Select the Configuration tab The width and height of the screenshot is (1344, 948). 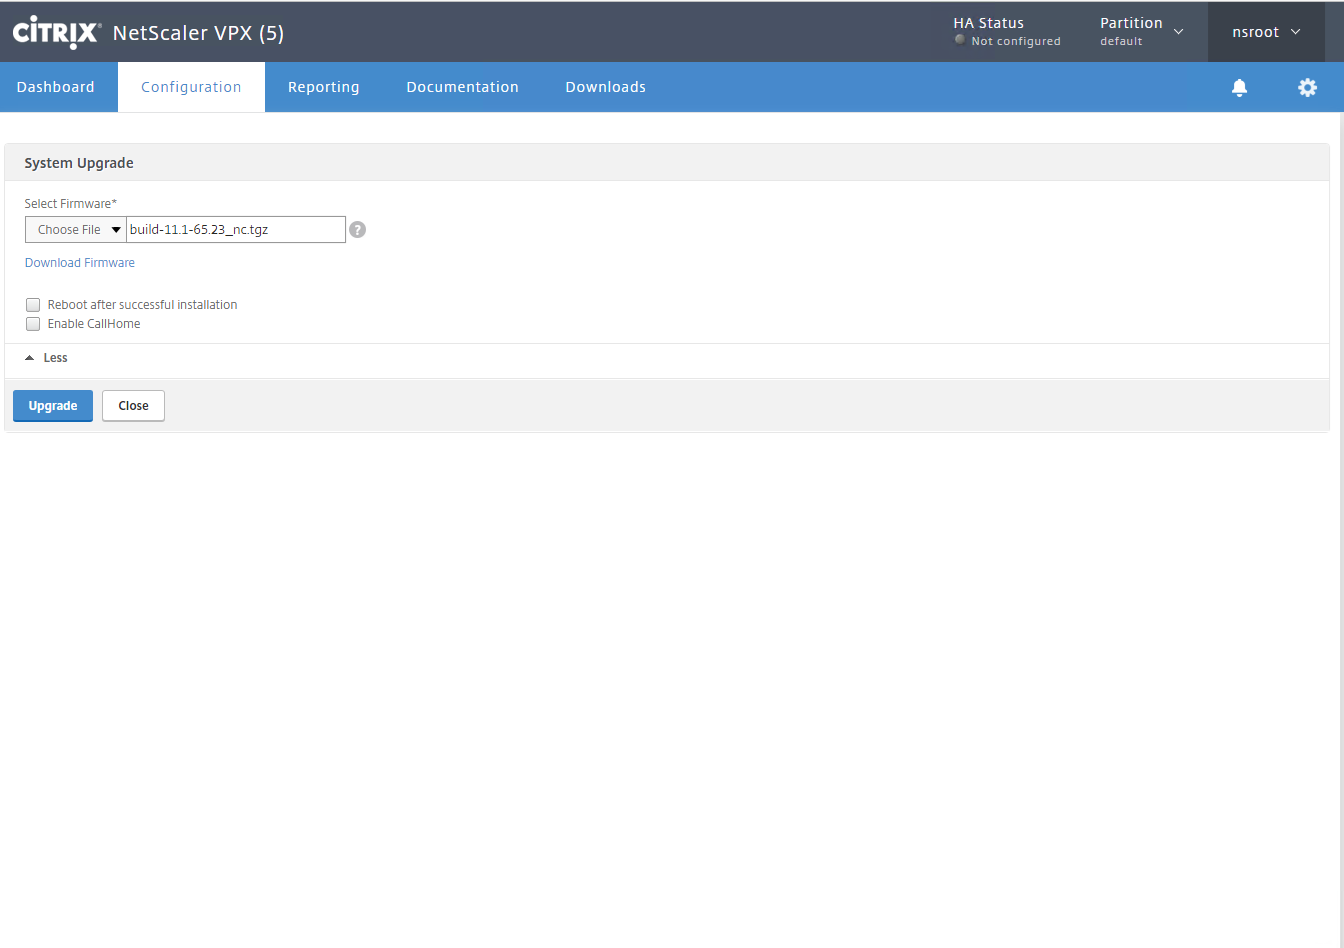coord(191,87)
